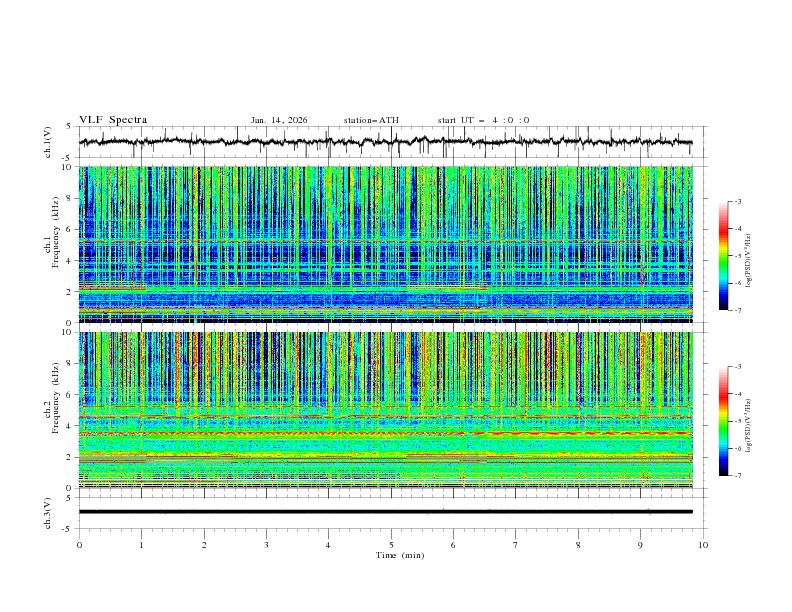Click the "-7" tick on ch.1 colorbar

tap(738, 311)
